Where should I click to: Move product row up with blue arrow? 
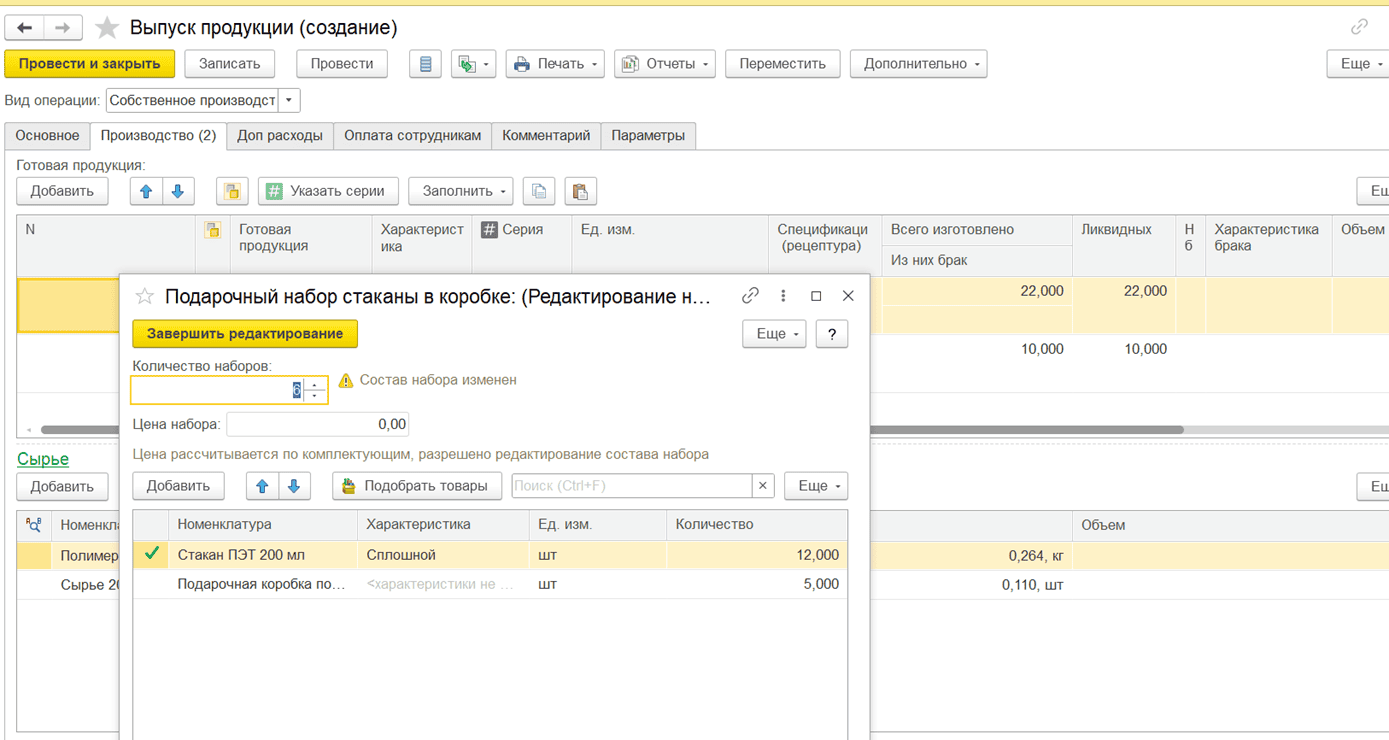[x=146, y=191]
